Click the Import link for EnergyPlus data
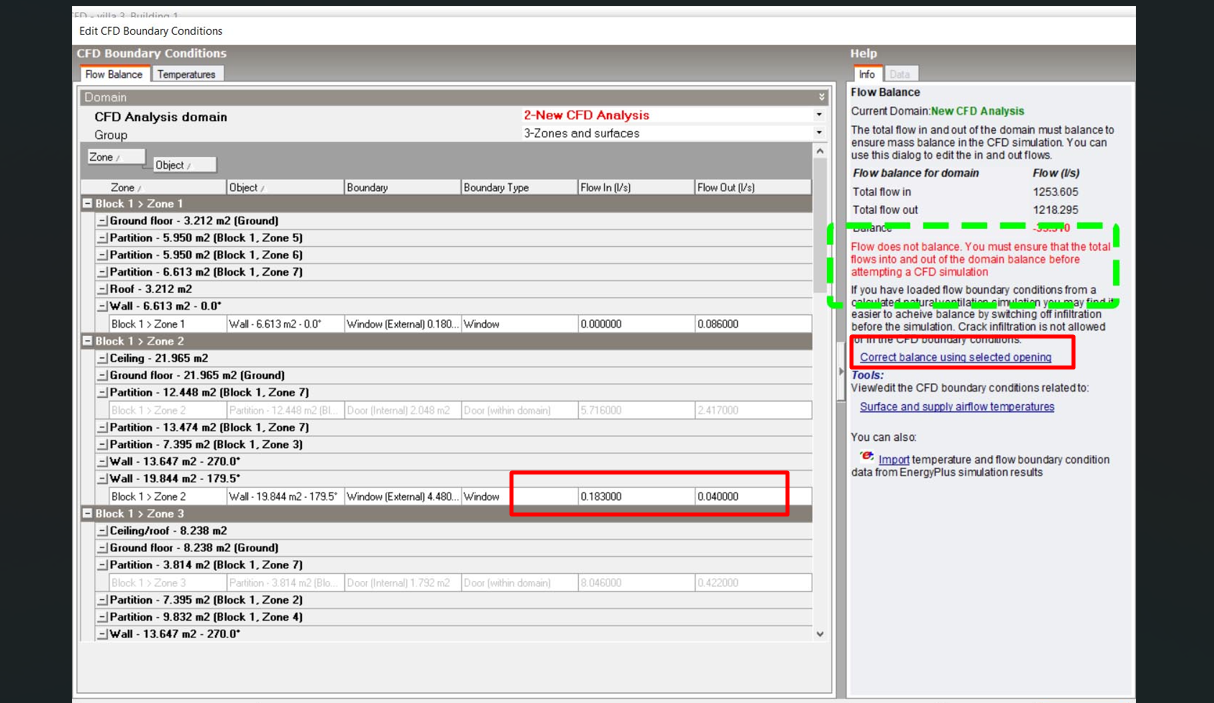Viewport: 1214px width, 703px height. (x=894, y=460)
